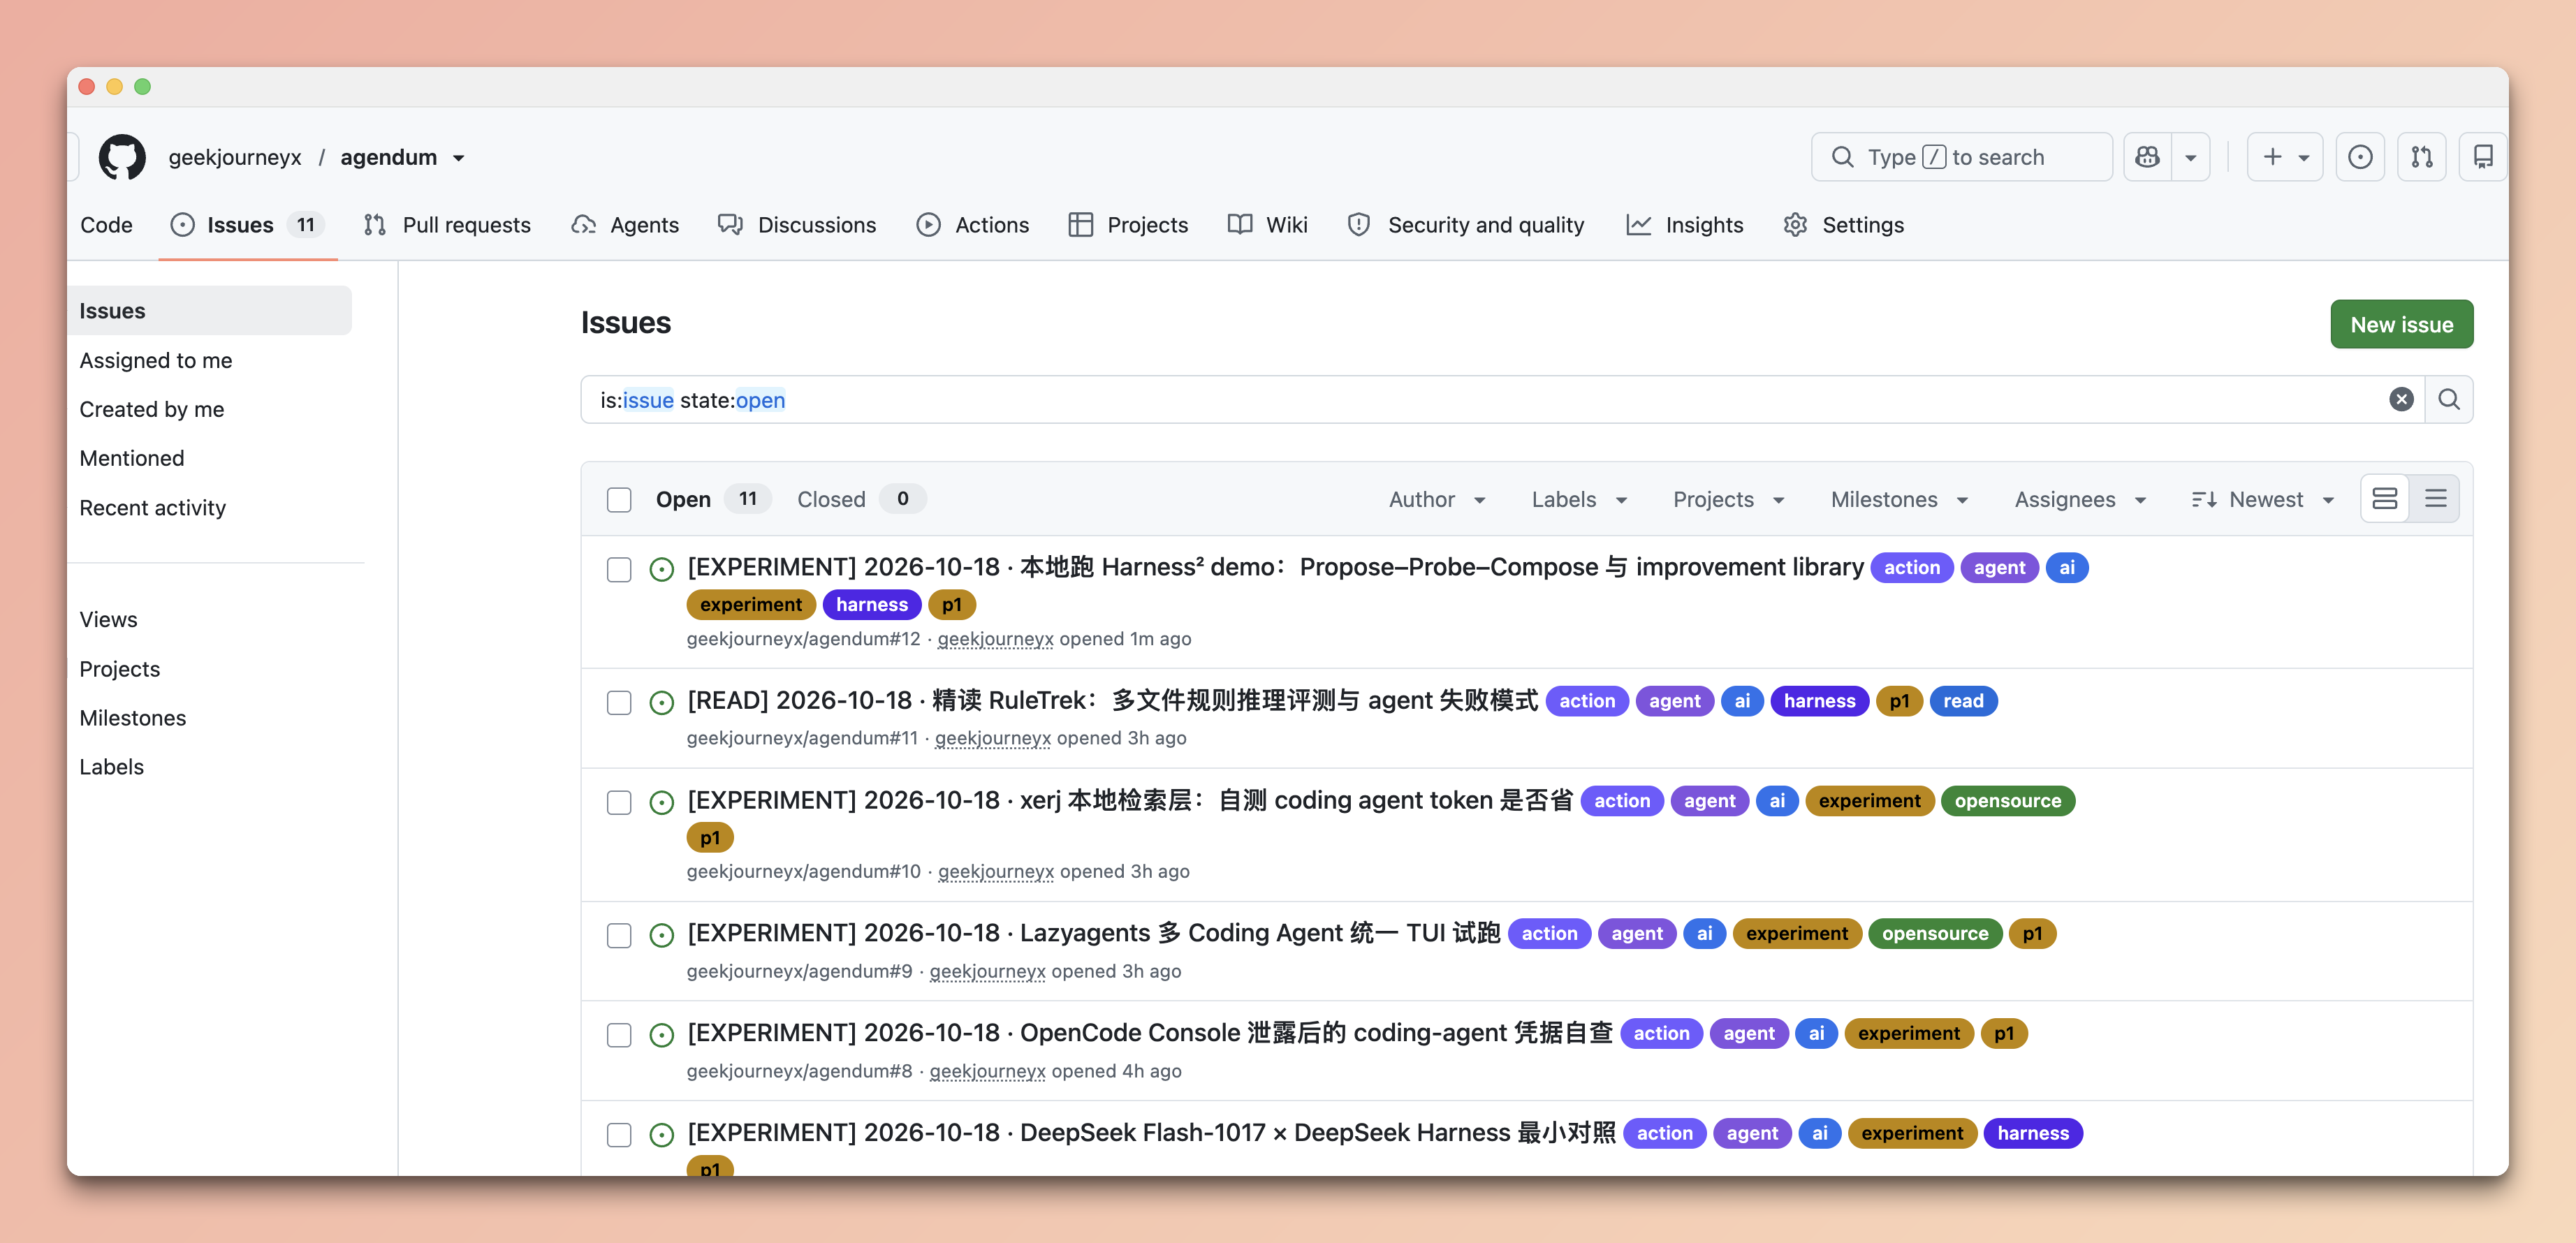2576x1243 pixels.
Task: Click the magnifier search submit icon
Action: tap(2449, 400)
